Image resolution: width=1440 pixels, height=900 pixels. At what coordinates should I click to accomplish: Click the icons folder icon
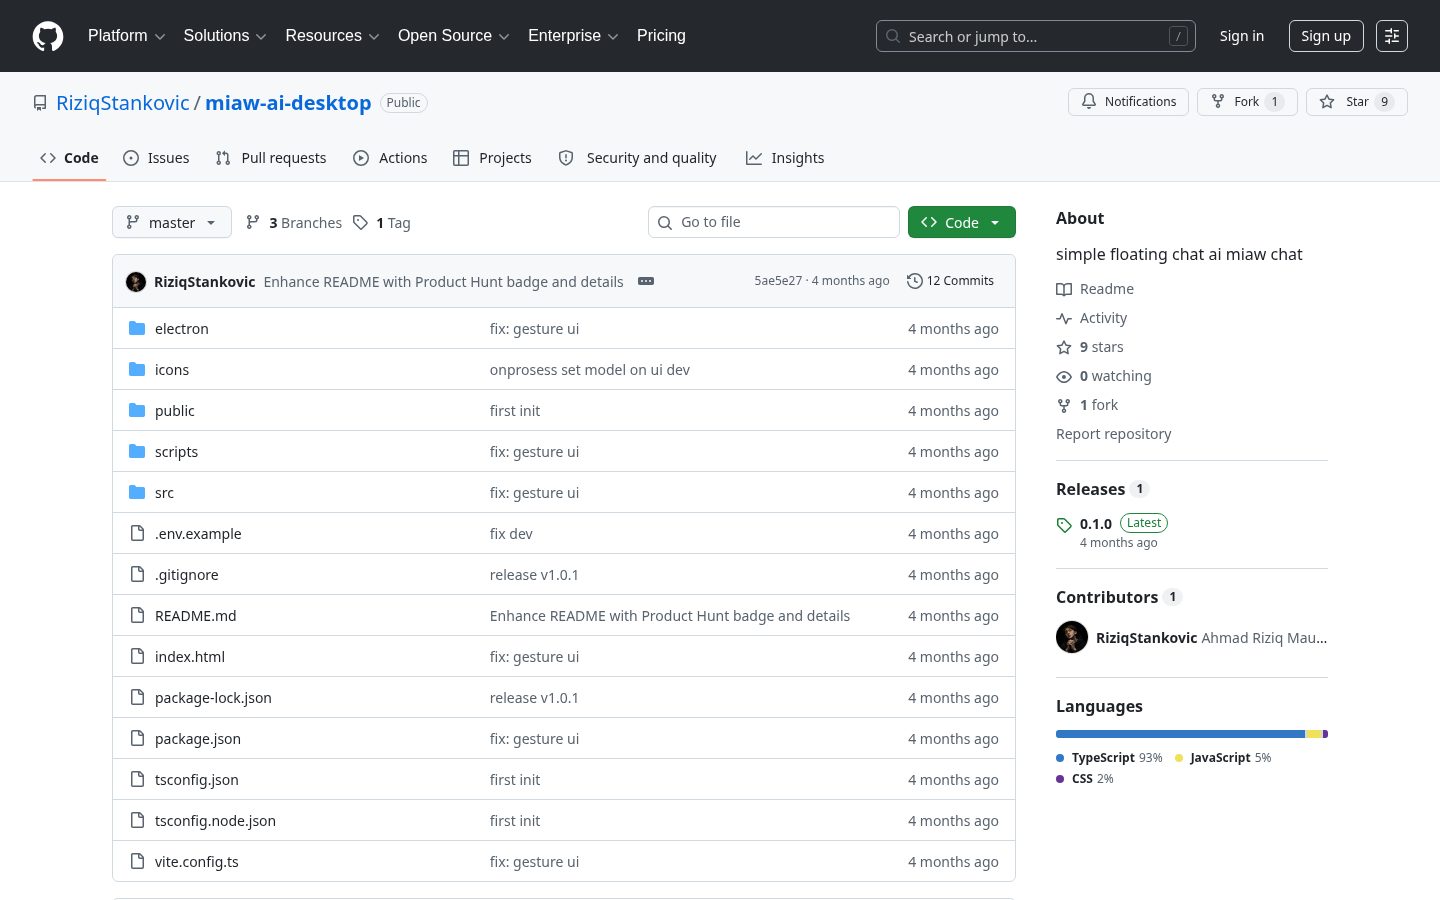137,369
